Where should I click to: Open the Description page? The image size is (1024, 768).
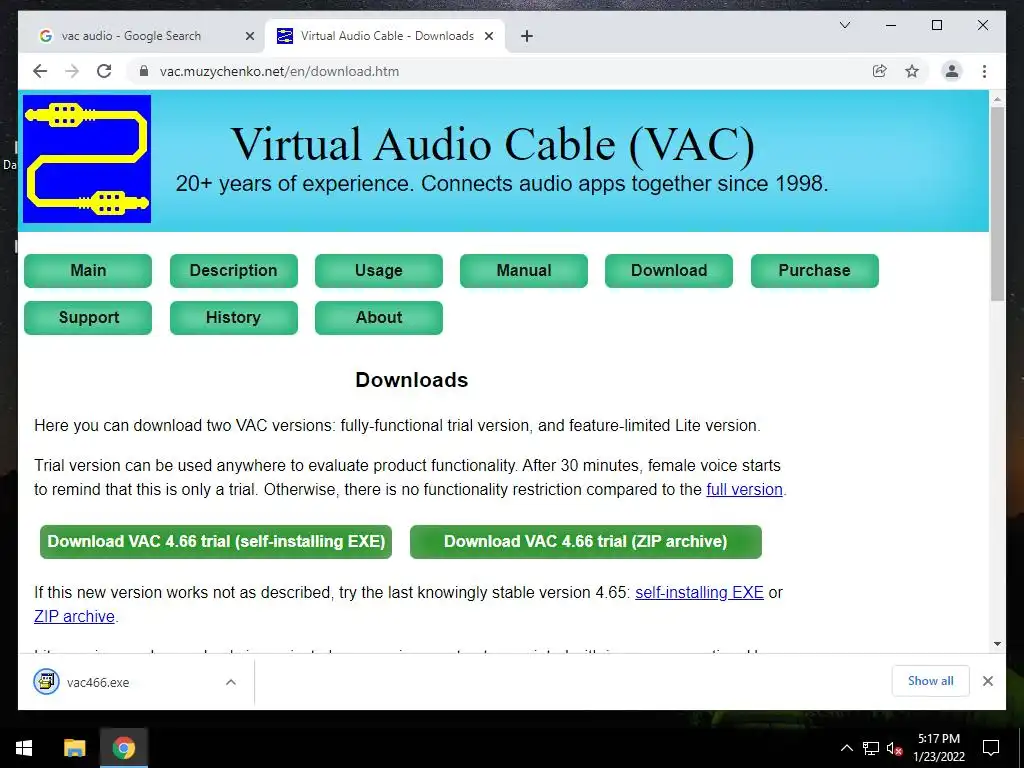click(233, 270)
